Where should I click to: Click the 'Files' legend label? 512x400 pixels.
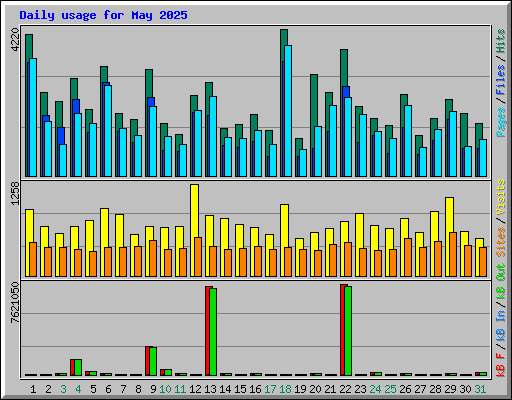pos(501,80)
